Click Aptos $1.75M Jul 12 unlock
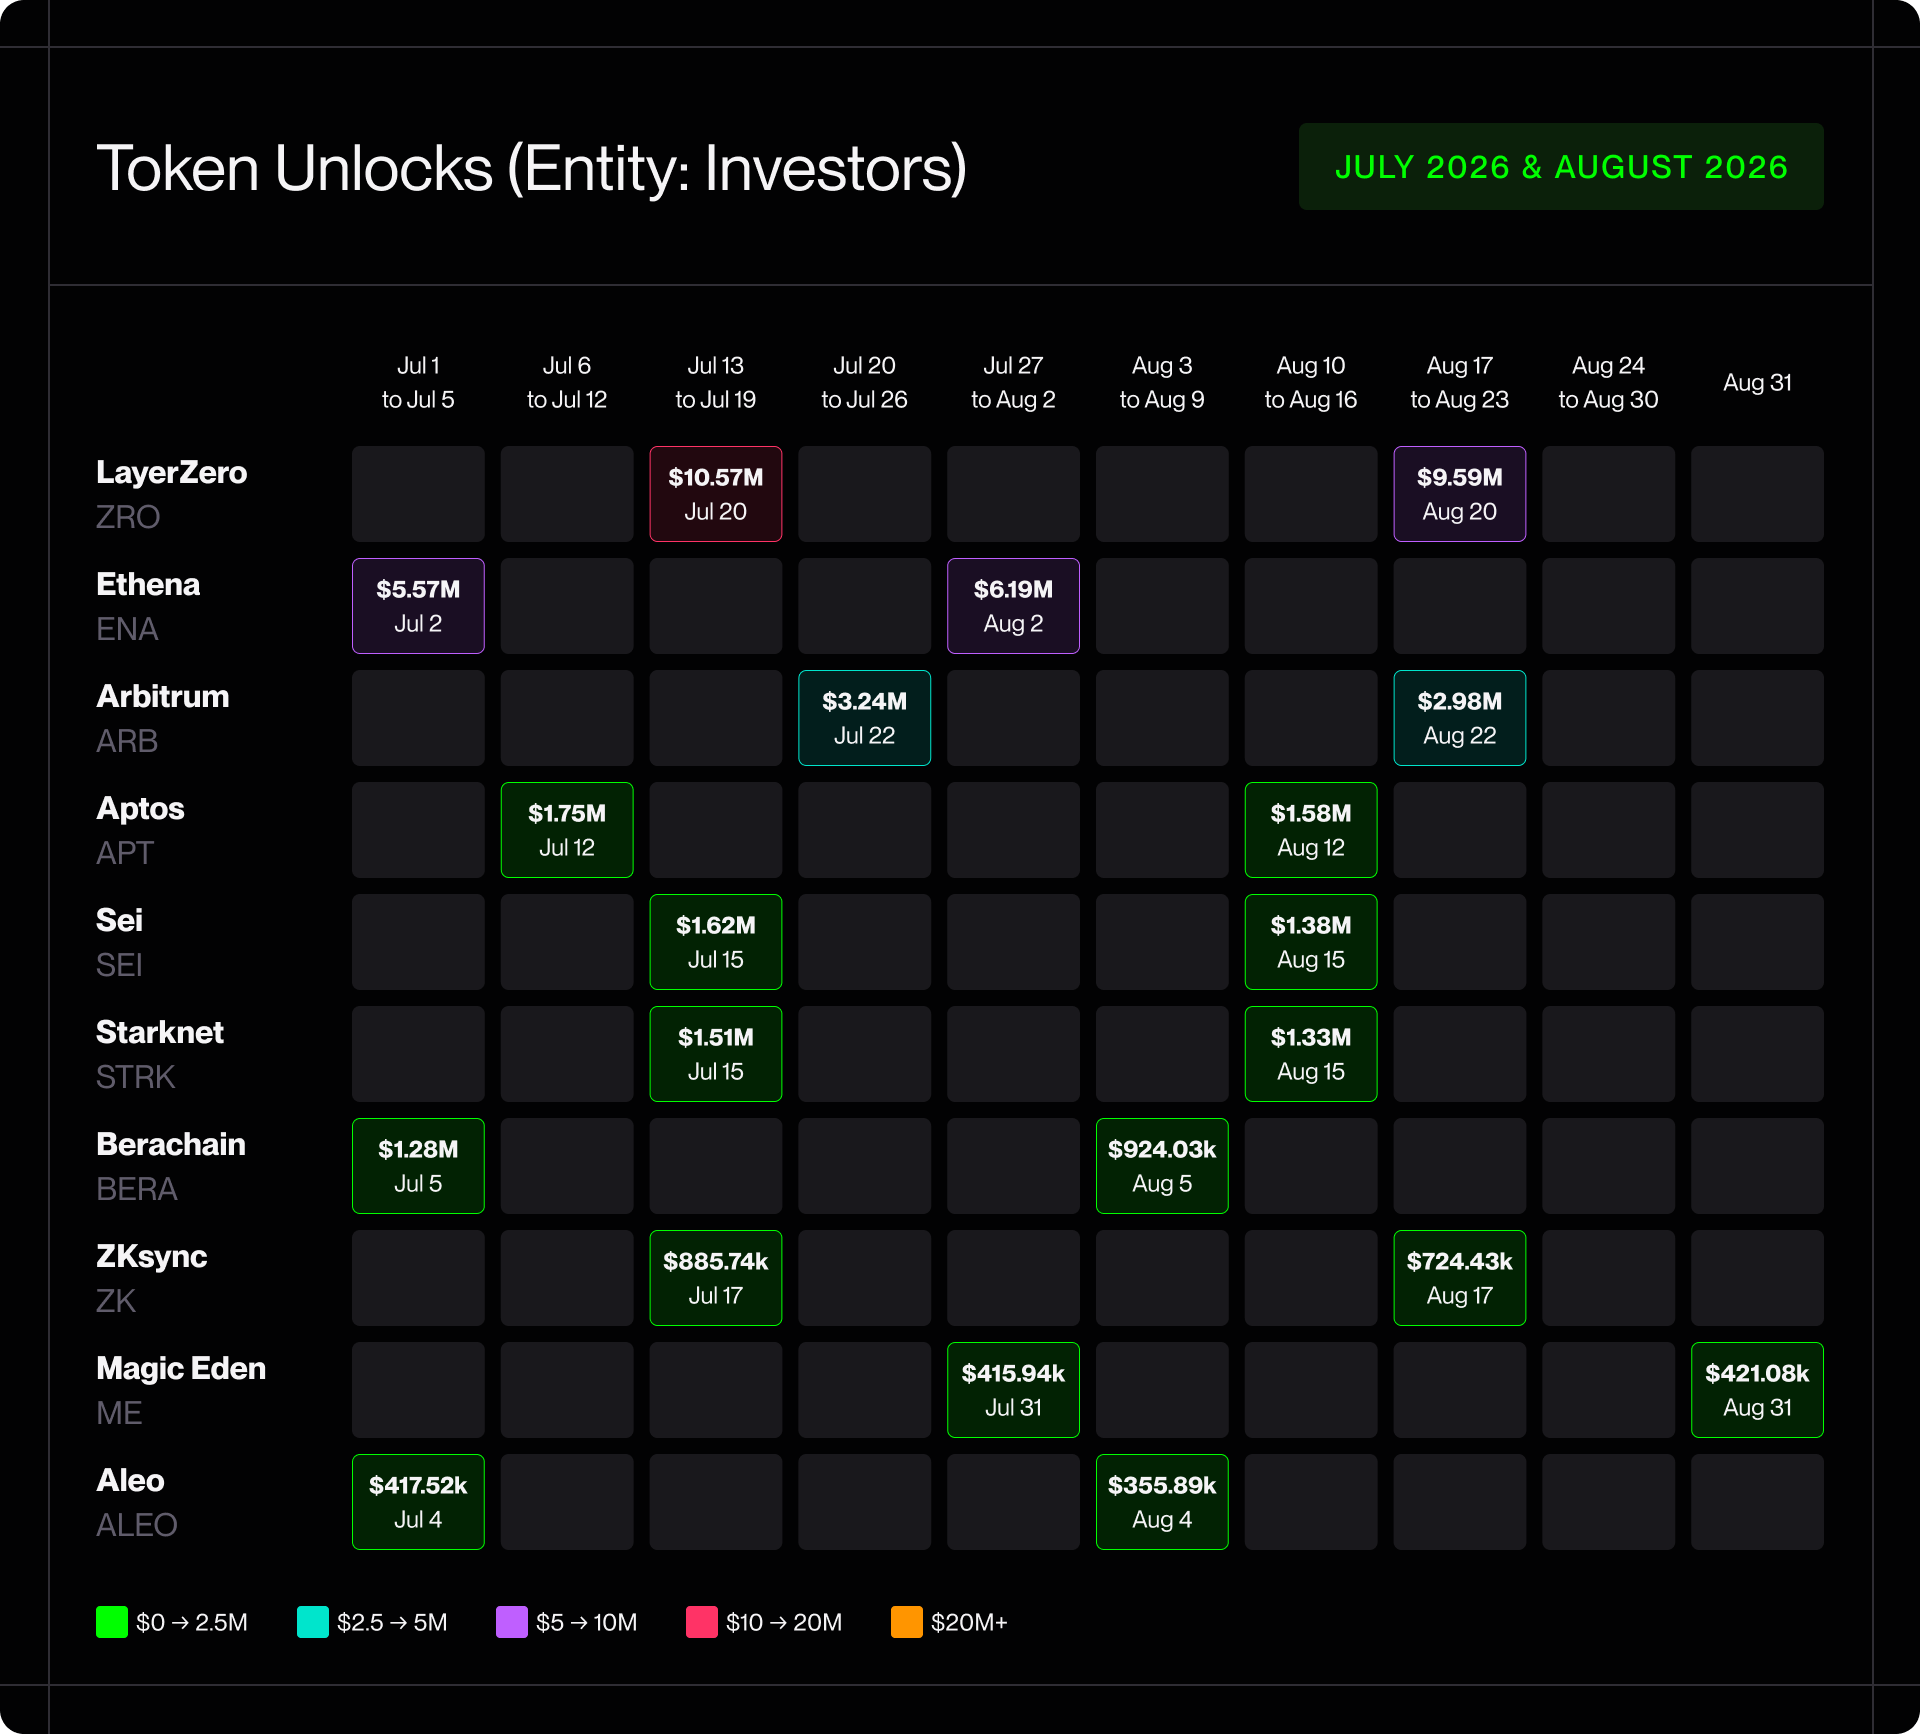The width and height of the screenshot is (1920, 1734). point(567,830)
